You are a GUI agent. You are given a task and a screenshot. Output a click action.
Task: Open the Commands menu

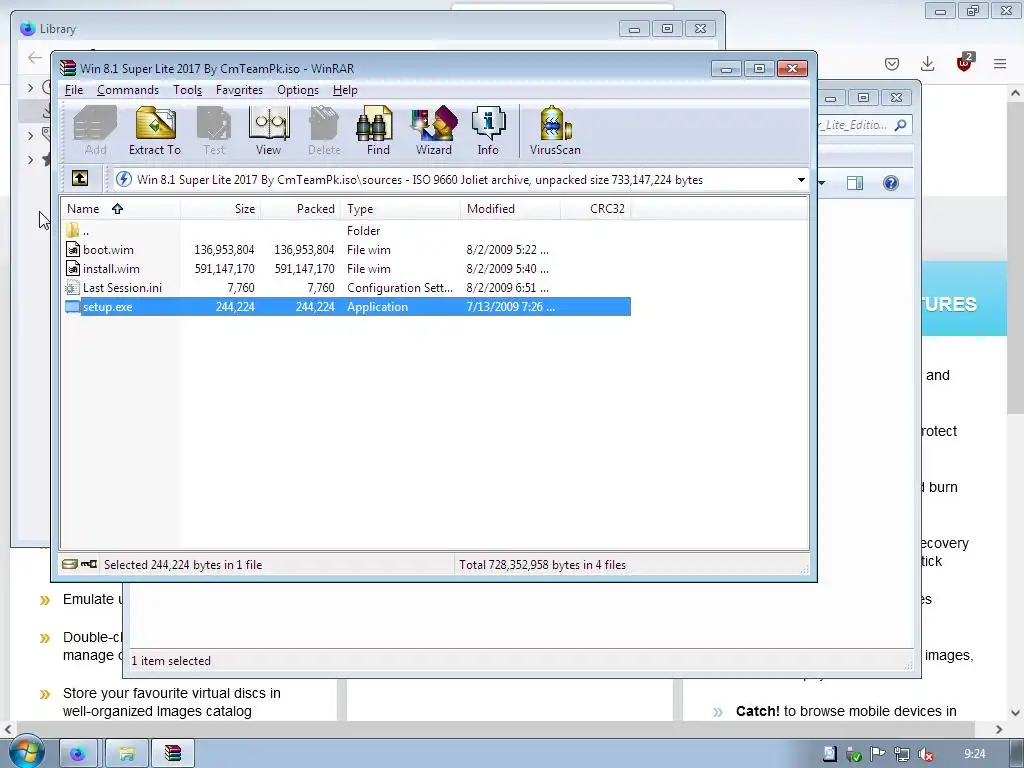[128, 90]
